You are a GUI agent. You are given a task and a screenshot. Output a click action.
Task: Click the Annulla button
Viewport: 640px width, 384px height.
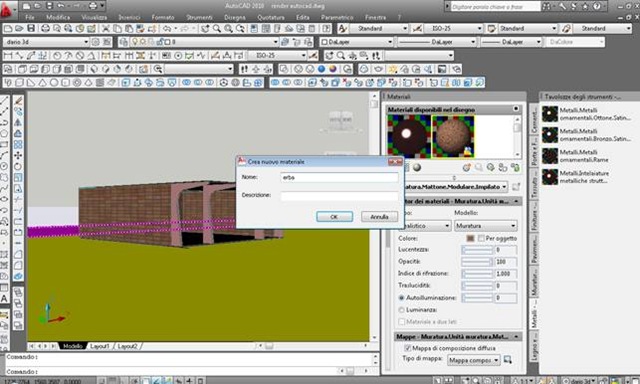coord(379,217)
